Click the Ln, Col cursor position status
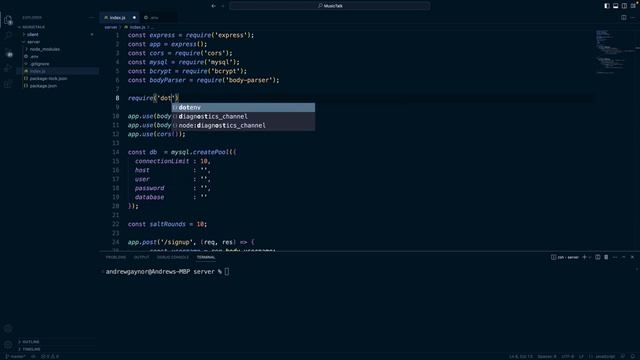The image size is (640, 360). (x=520, y=356)
